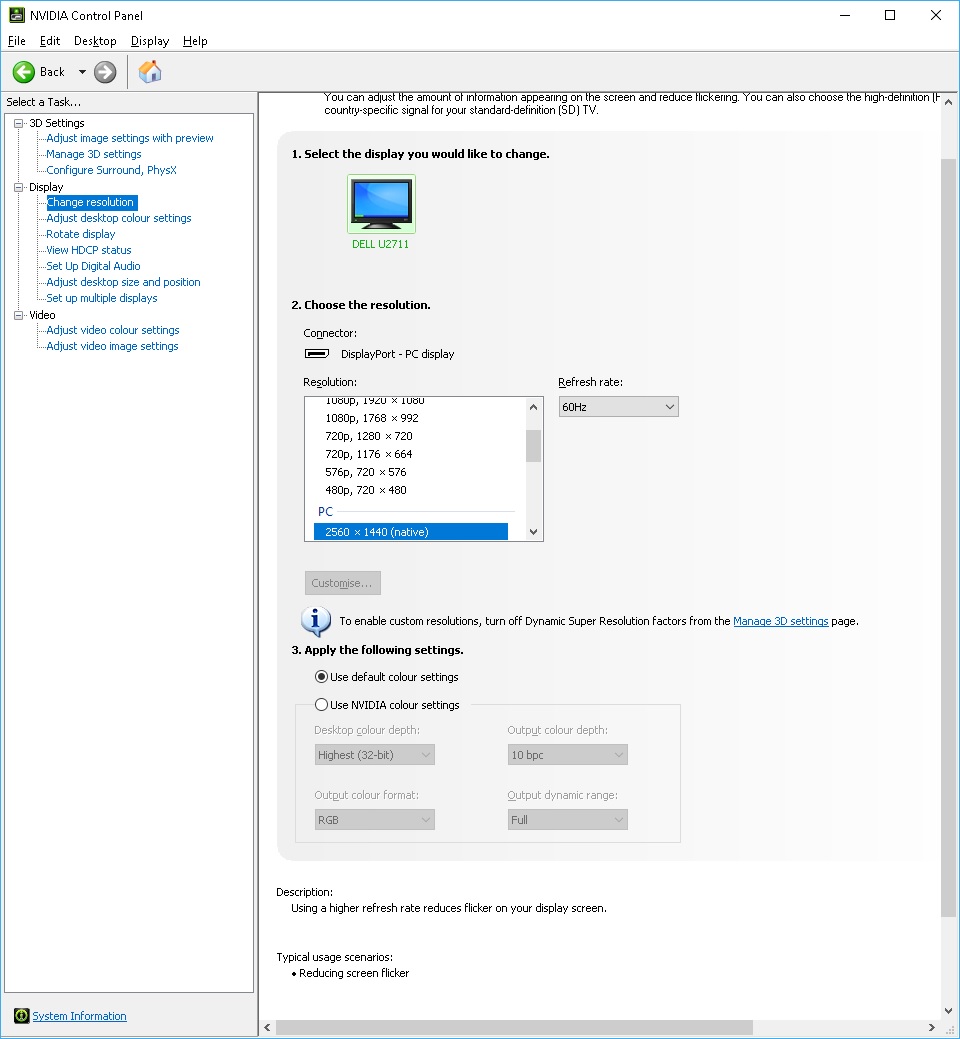
Task: Collapse the 3D Settings tree node
Action: point(19,123)
